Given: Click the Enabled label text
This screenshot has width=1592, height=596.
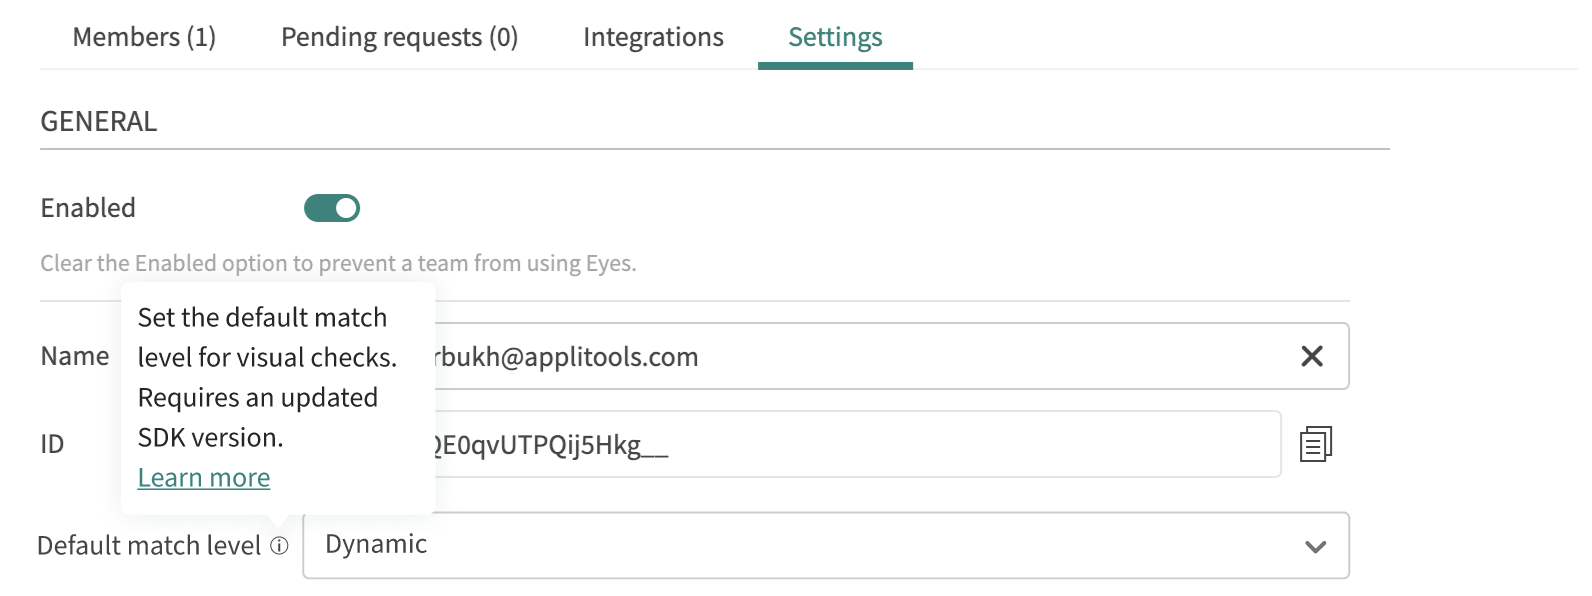Looking at the screenshot, I should [x=88, y=208].
